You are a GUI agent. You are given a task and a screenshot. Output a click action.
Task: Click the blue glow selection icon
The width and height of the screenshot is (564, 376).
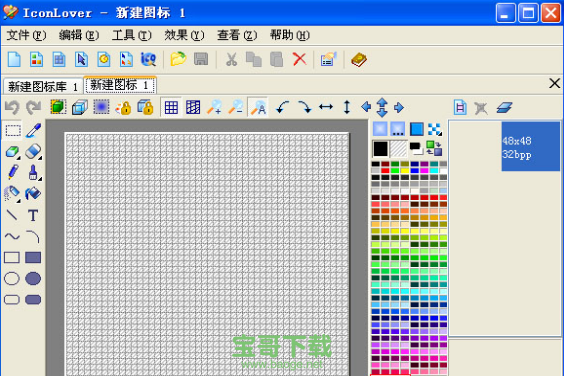click(101, 107)
